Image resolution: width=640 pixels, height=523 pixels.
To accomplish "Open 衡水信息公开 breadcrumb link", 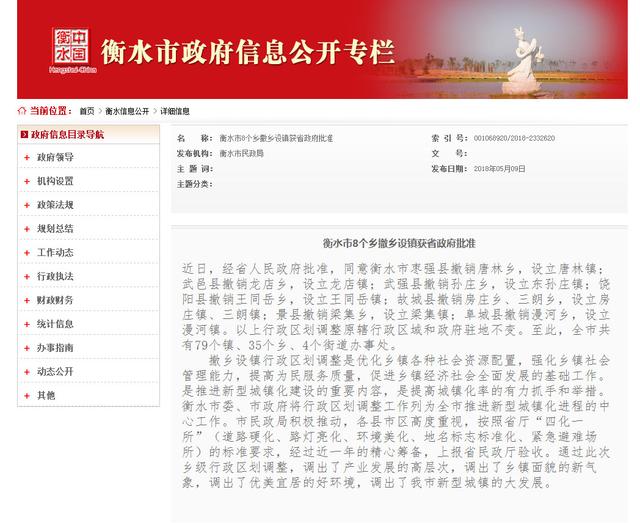I will coord(127,111).
